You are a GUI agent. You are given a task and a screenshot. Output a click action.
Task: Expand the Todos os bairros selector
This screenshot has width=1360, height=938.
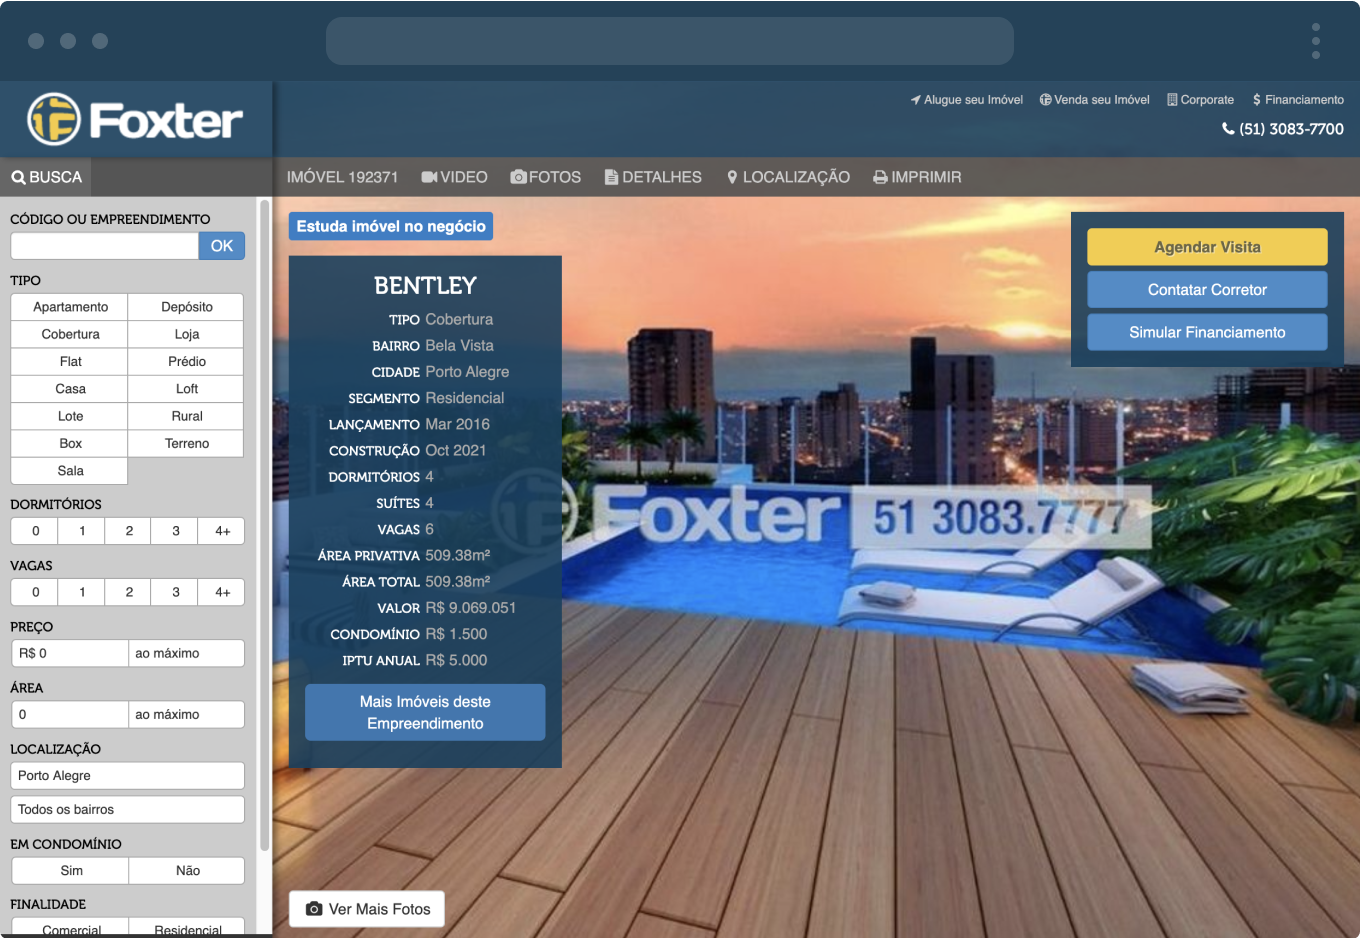(x=127, y=810)
